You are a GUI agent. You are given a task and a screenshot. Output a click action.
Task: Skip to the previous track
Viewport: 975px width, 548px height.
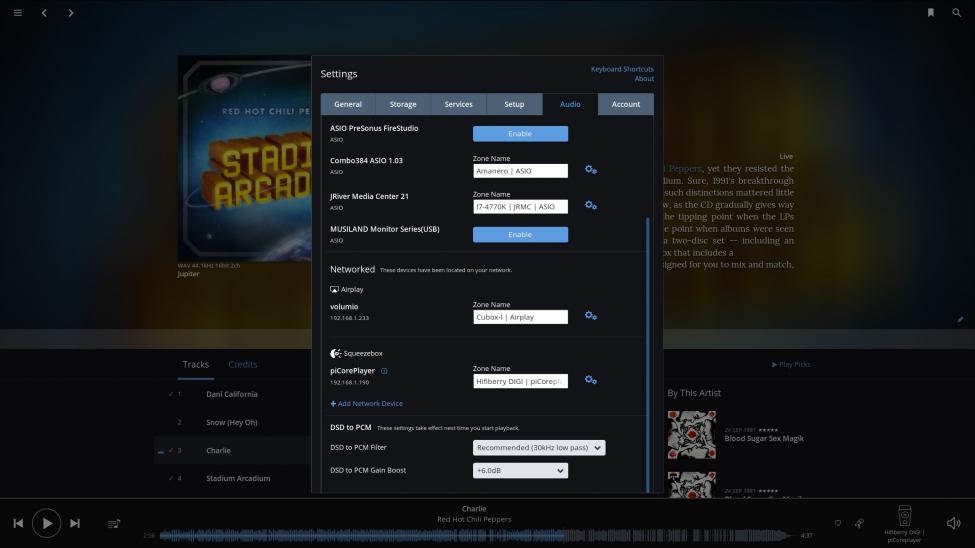[18, 523]
